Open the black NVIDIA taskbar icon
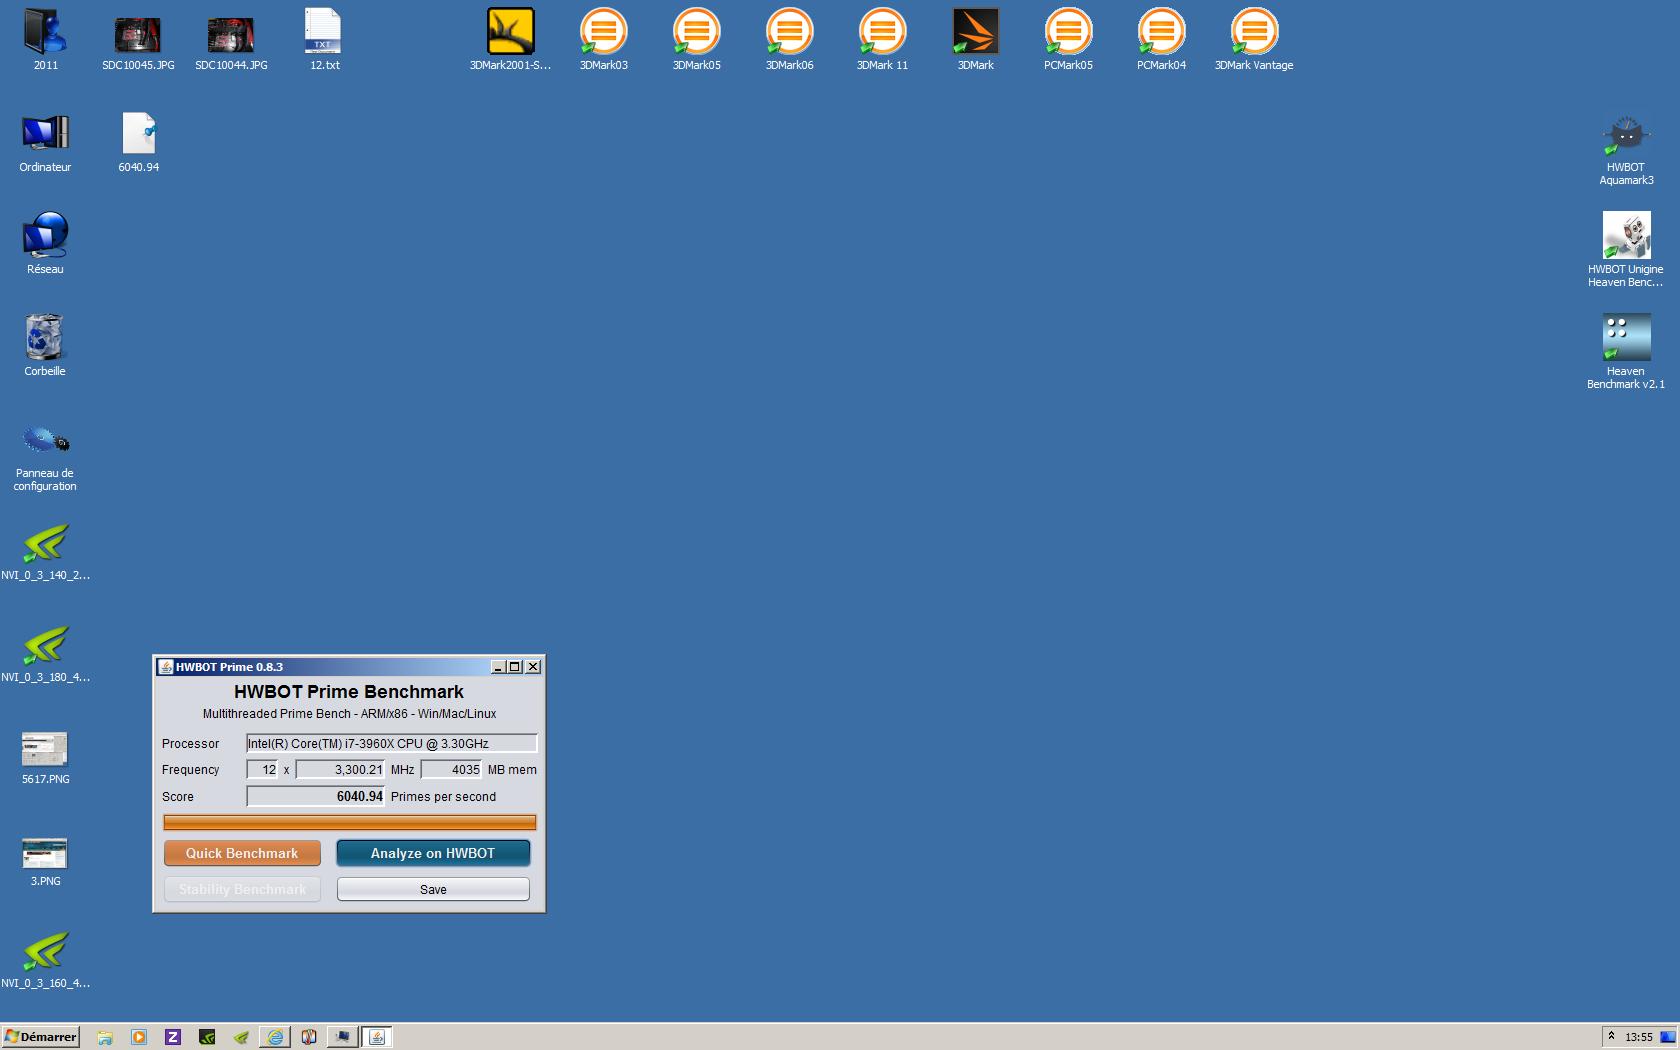Screen dimensions: 1680x1050 207,1037
